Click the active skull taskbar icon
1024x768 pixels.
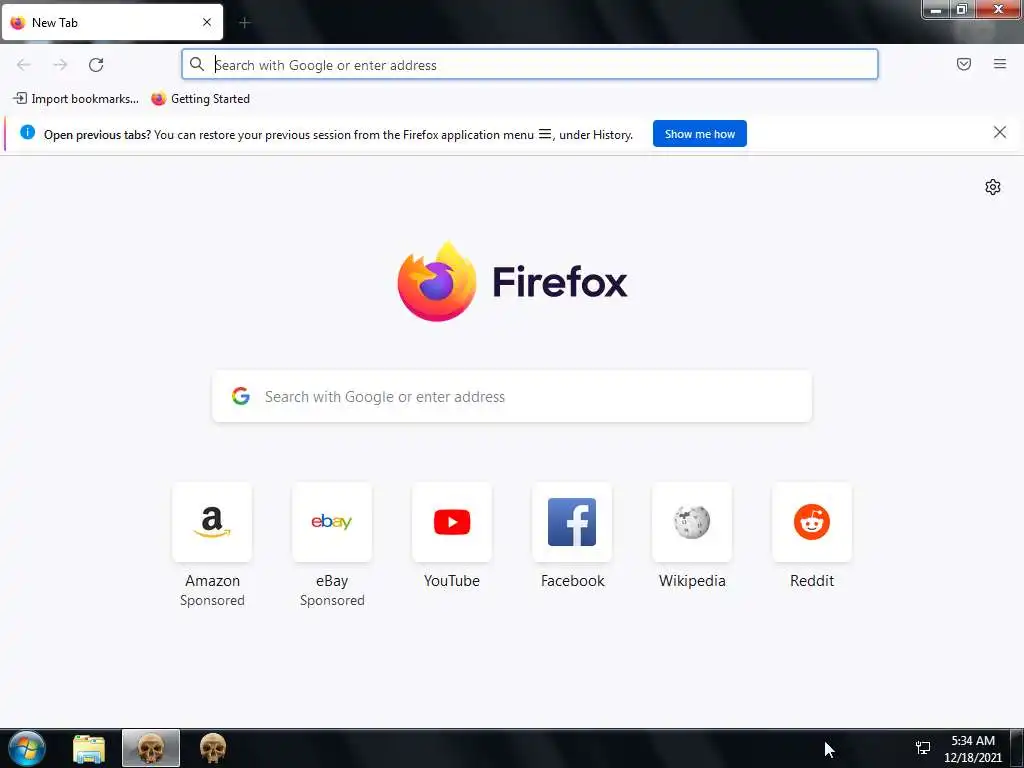tap(151, 748)
